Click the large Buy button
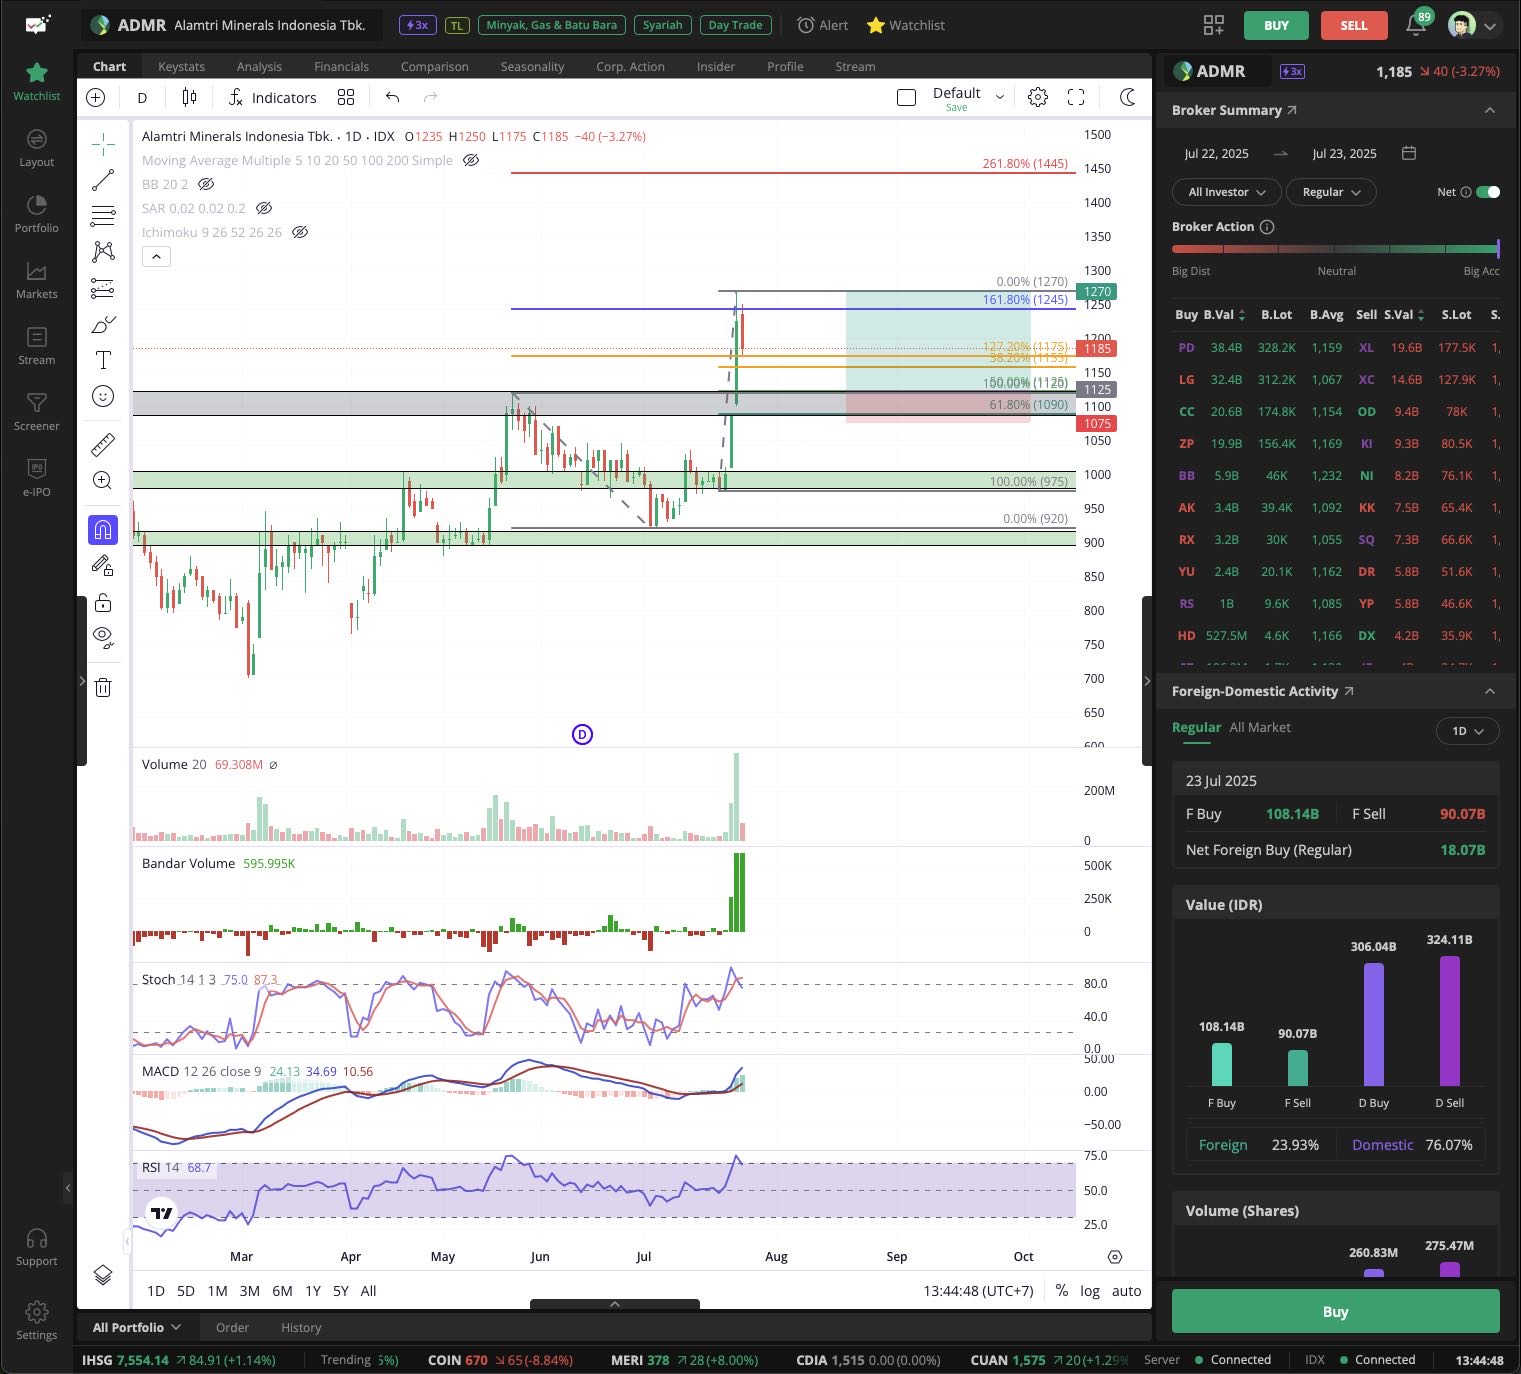 [x=1335, y=1311]
